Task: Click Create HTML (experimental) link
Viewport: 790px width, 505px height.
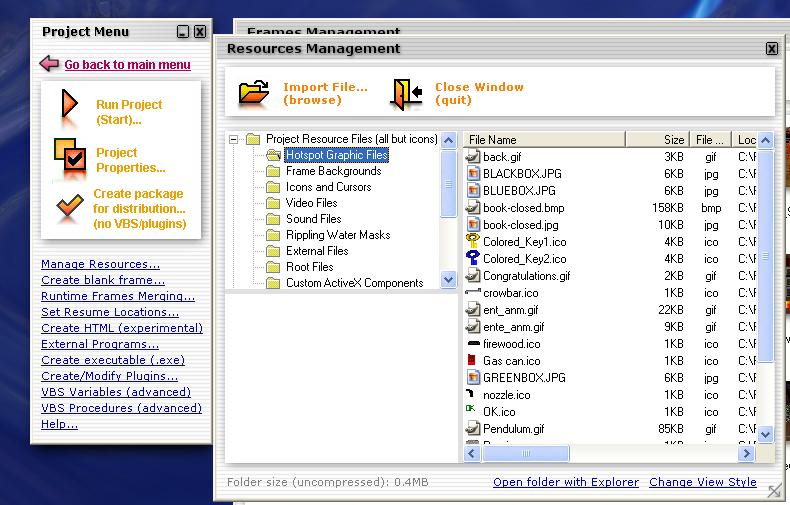Action: tap(122, 328)
